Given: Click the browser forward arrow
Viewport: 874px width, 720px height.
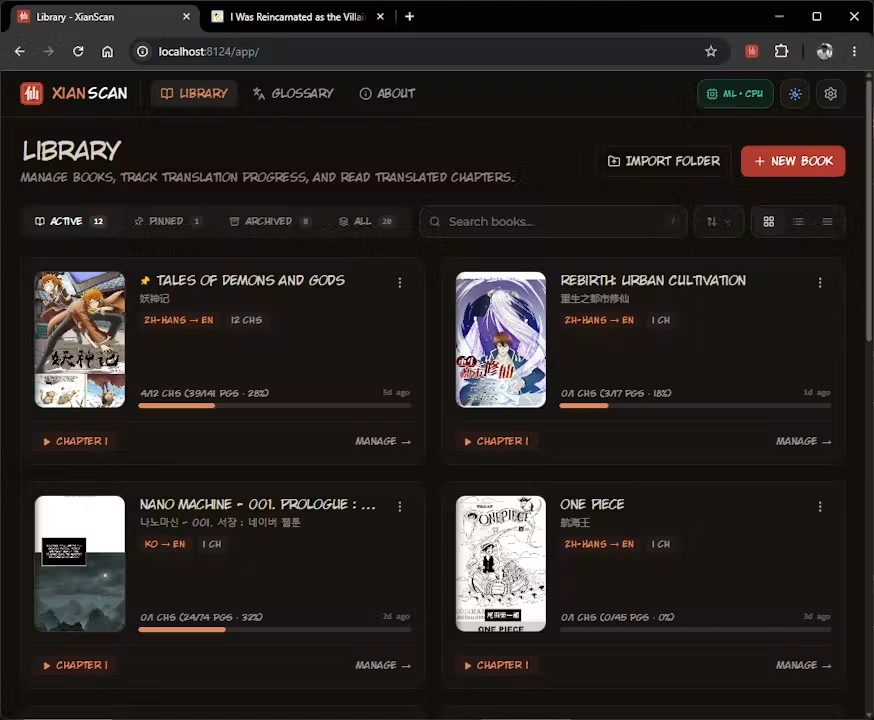Looking at the screenshot, I should tap(48, 51).
